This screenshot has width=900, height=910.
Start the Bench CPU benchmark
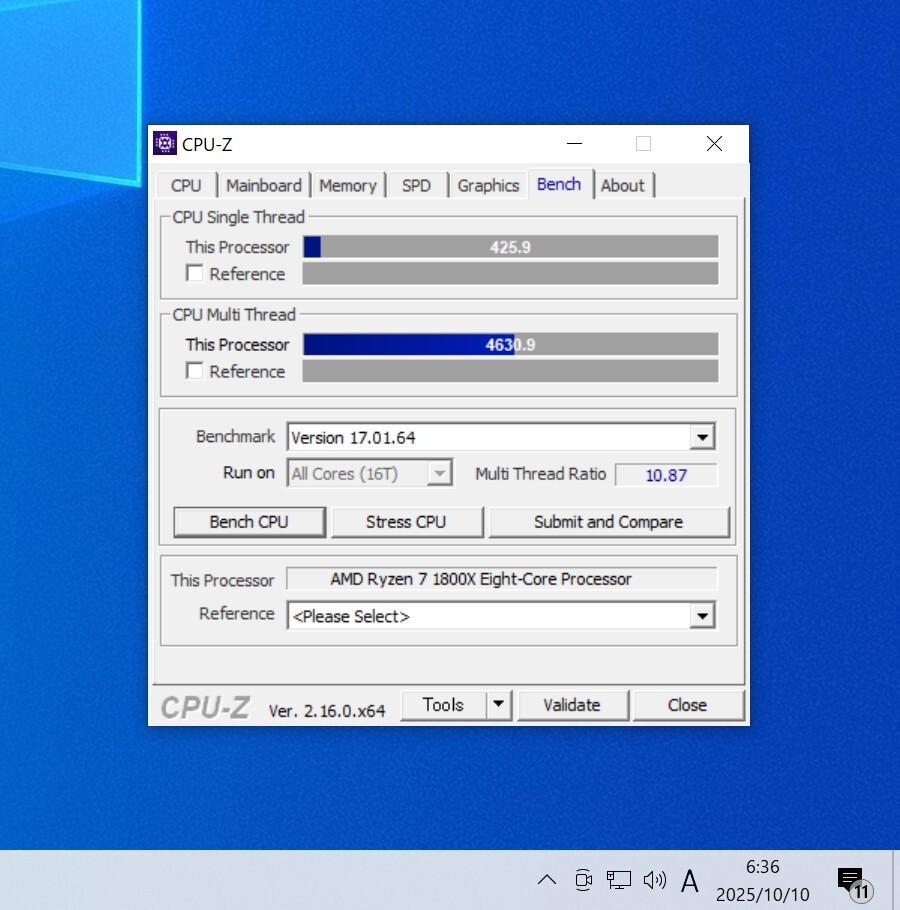coord(249,522)
